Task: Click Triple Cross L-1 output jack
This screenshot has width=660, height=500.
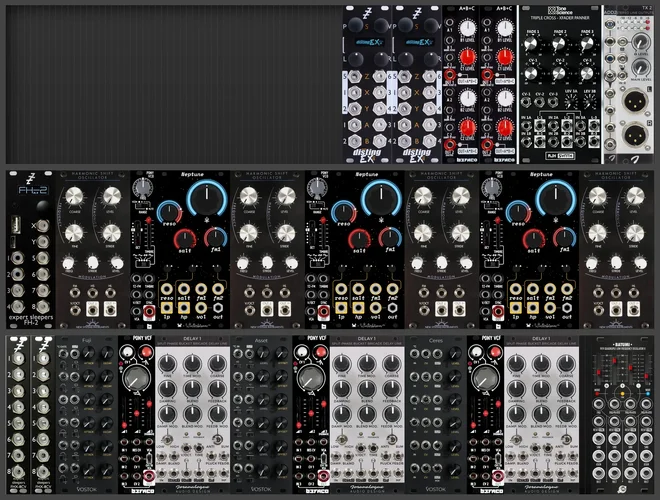Action: (540, 125)
